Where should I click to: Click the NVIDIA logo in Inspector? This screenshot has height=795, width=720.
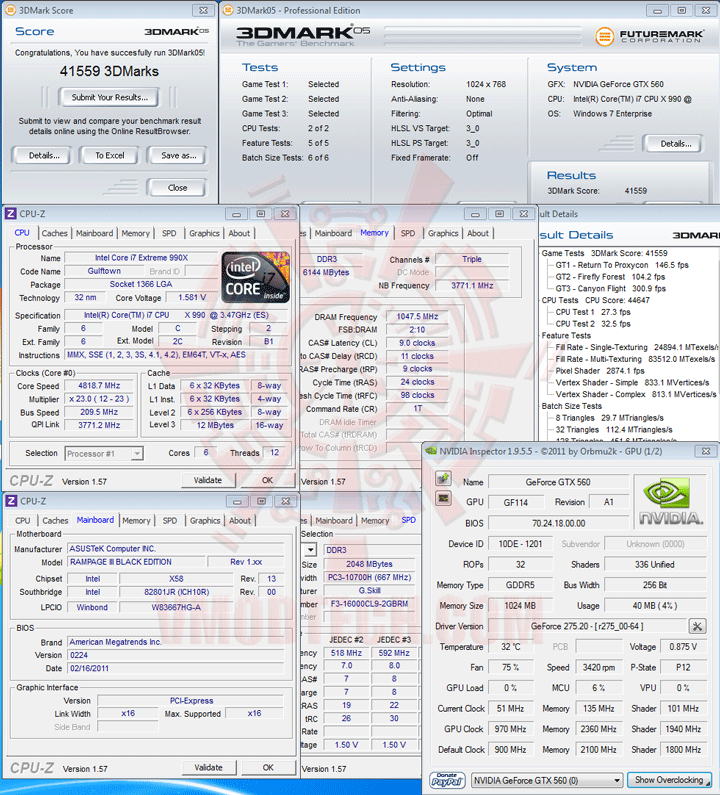670,502
